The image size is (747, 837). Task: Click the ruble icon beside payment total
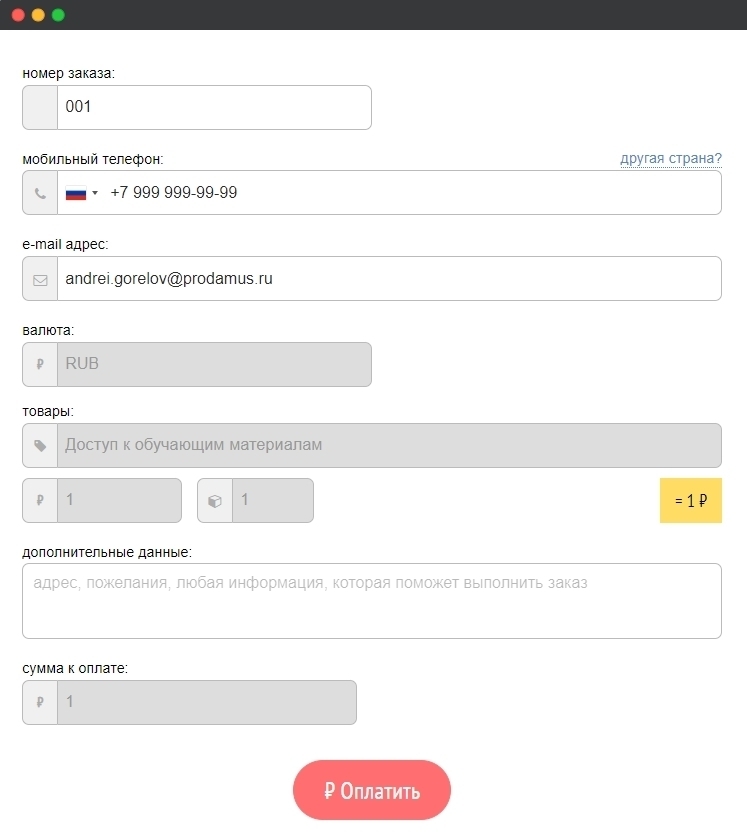click(40, 702)
